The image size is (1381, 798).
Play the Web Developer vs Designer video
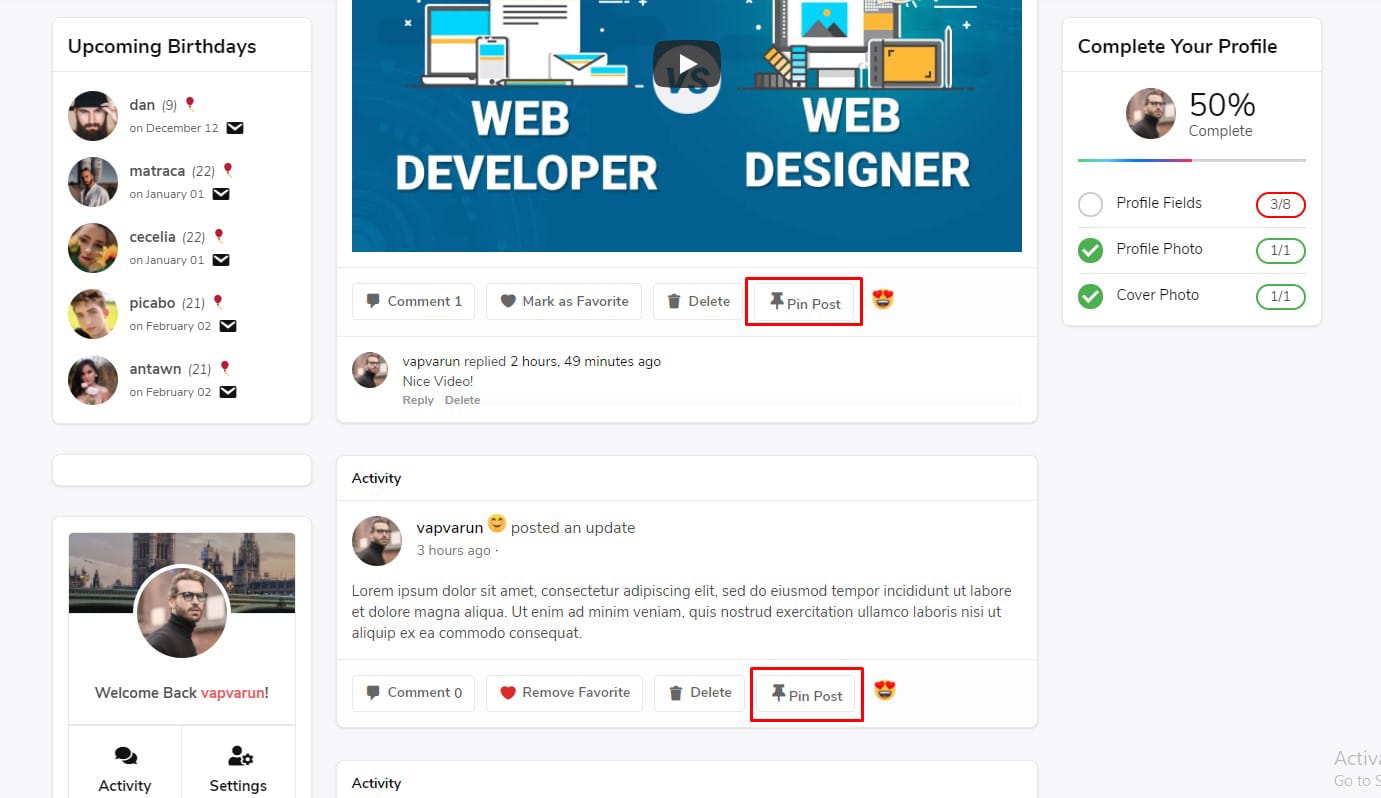[687, 65]
